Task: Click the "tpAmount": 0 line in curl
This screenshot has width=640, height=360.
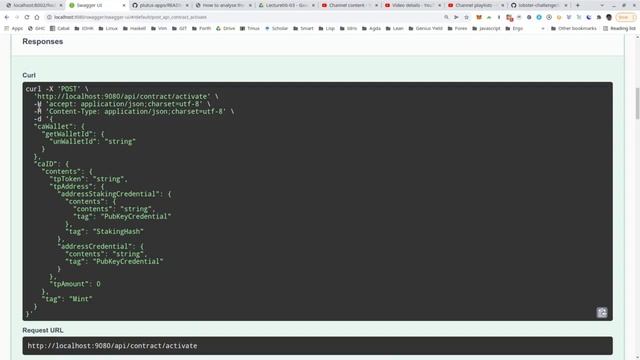Action: click(75, 284)
